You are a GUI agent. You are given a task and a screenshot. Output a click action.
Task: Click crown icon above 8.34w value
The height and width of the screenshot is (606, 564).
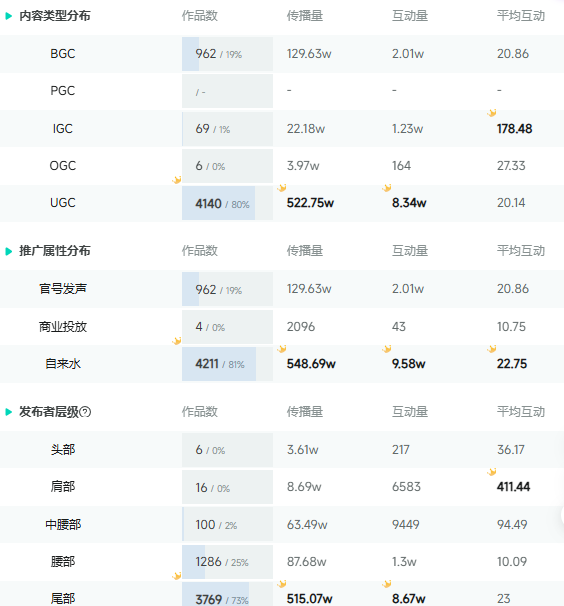[387, 187]
